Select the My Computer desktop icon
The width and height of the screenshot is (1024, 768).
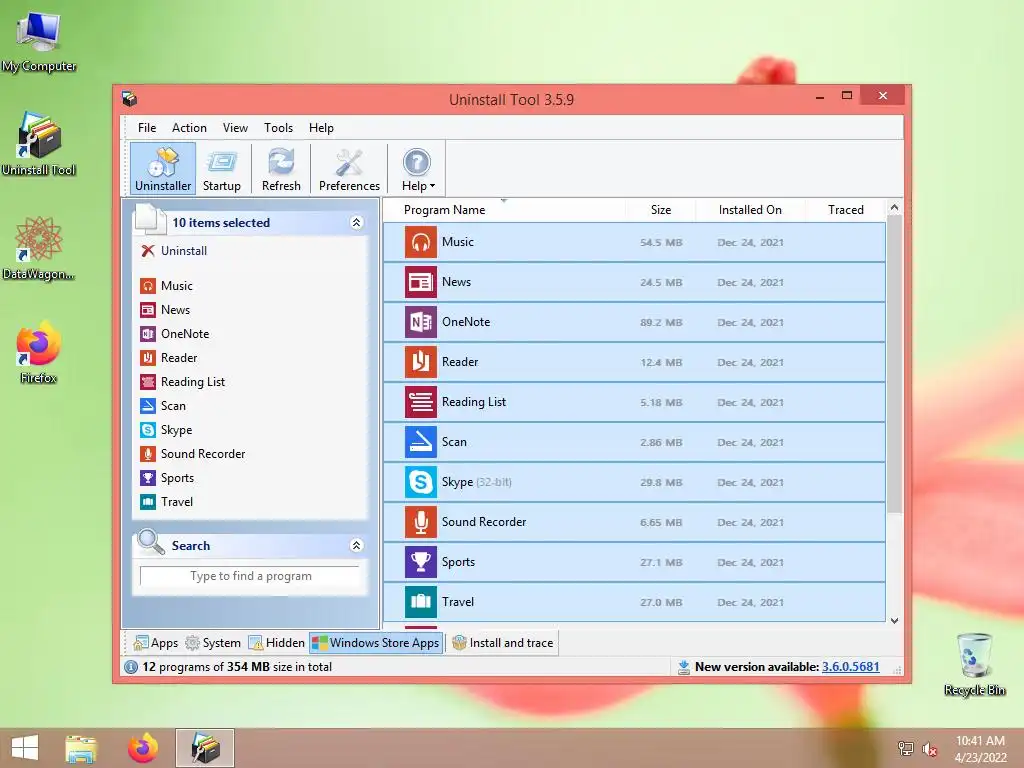[39, 42]
